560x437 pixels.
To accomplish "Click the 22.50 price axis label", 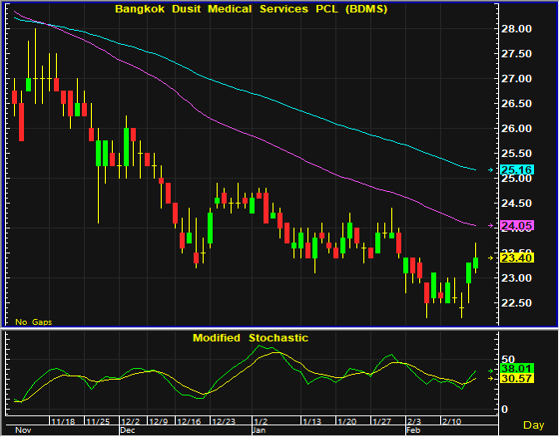I will pos(516,303).
